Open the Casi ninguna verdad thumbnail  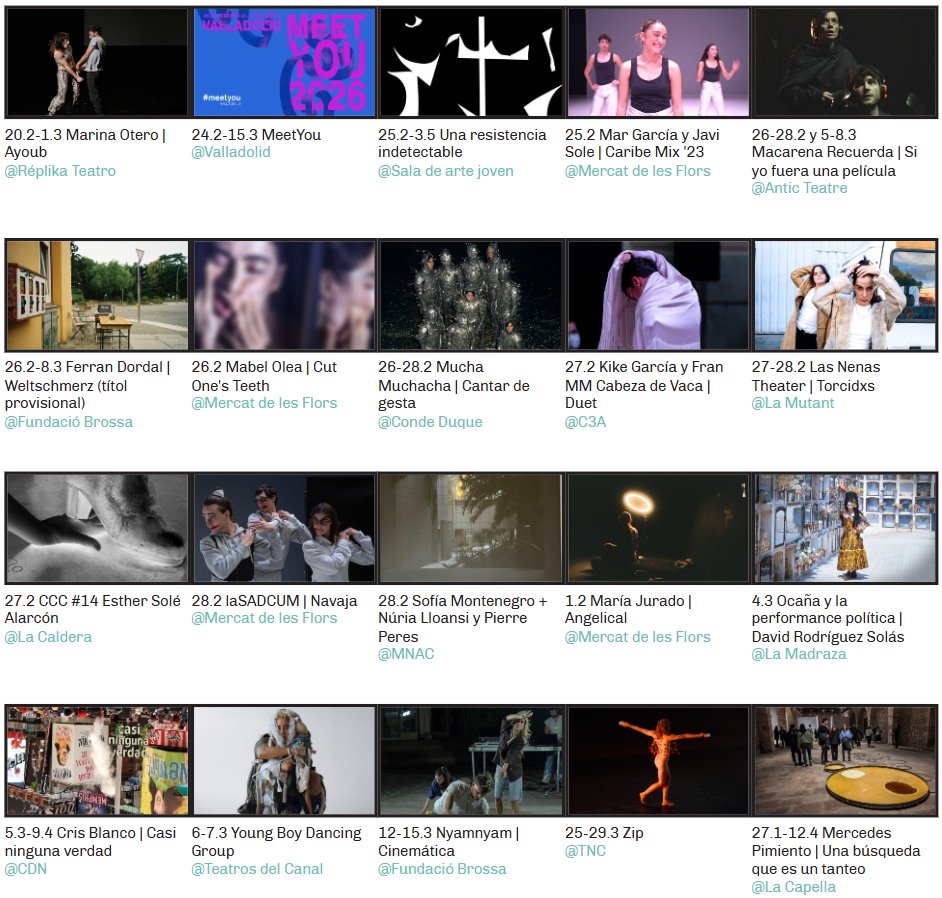(96, 760)
